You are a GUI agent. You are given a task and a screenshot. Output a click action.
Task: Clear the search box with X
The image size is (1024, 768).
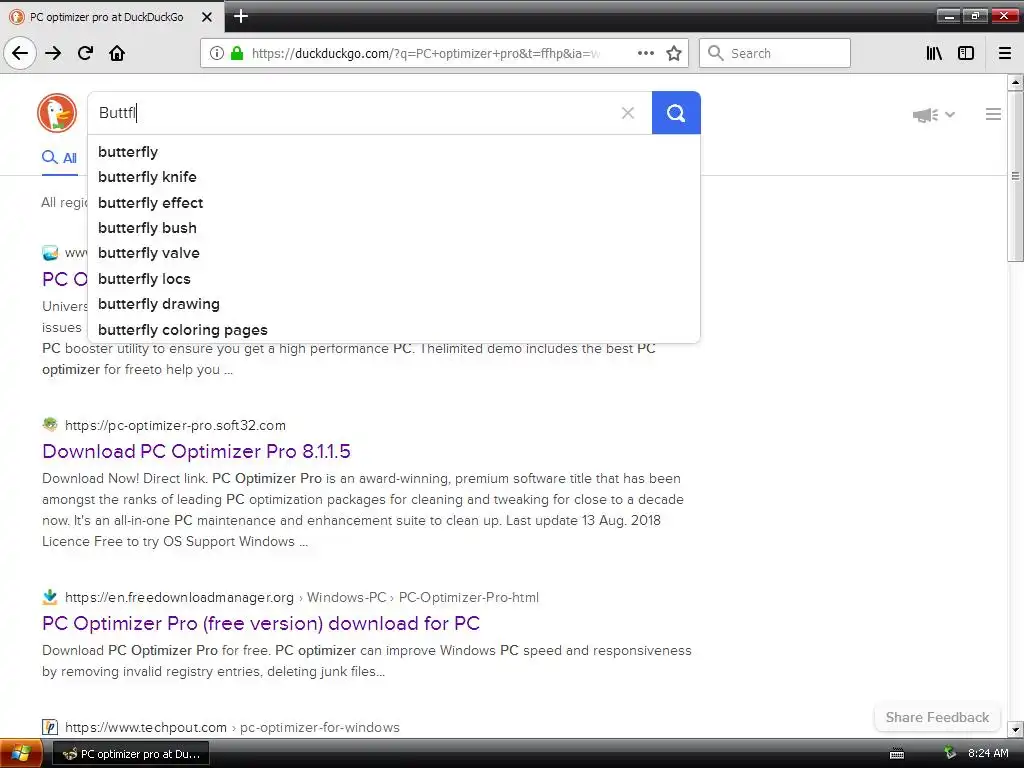click(x=628, y=113)
